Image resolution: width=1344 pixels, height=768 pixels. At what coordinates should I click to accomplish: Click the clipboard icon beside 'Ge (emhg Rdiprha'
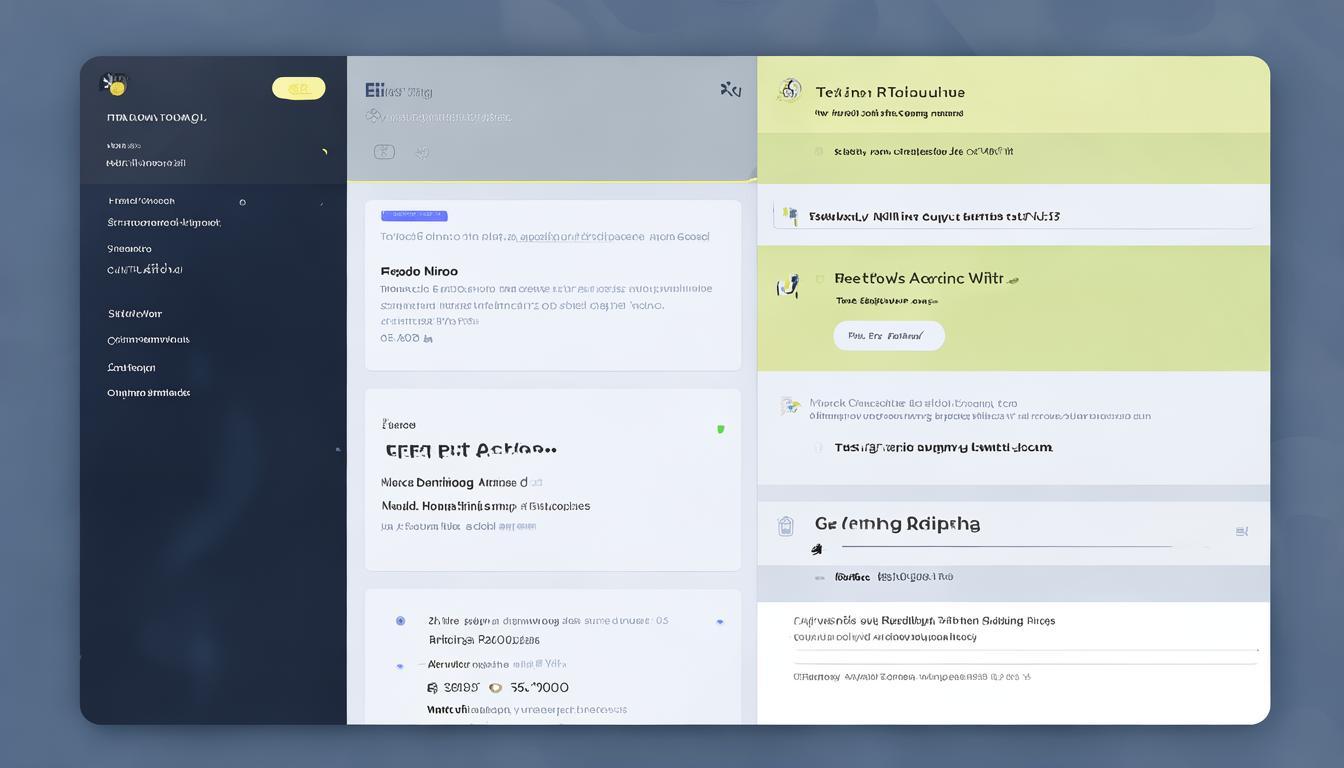pos(786,525)
